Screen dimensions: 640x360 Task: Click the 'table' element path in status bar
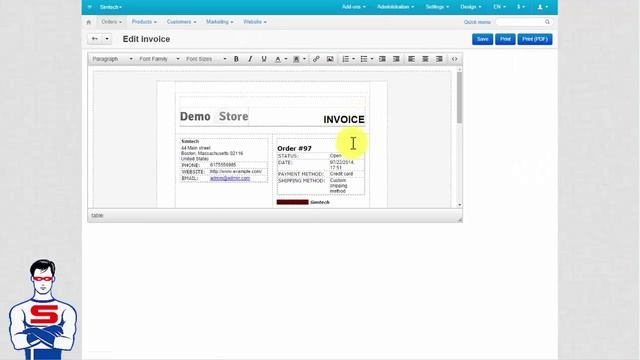[97, 215]
